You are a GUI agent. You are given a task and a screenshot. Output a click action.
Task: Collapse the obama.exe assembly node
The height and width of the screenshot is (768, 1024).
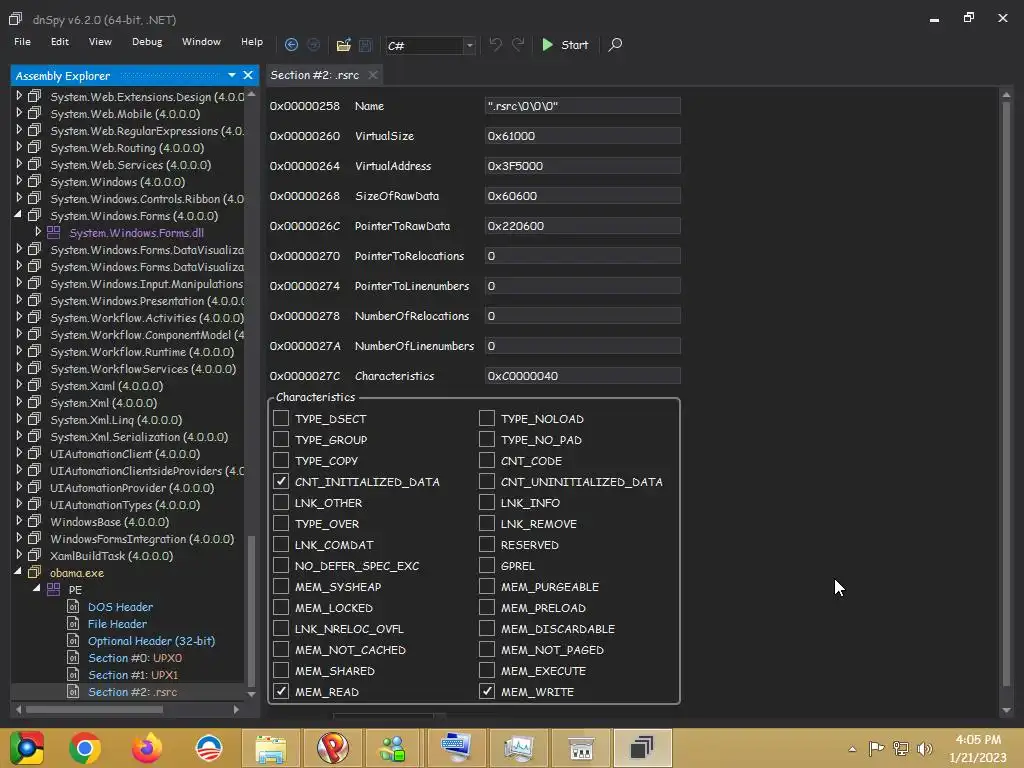tap(18, 572)
